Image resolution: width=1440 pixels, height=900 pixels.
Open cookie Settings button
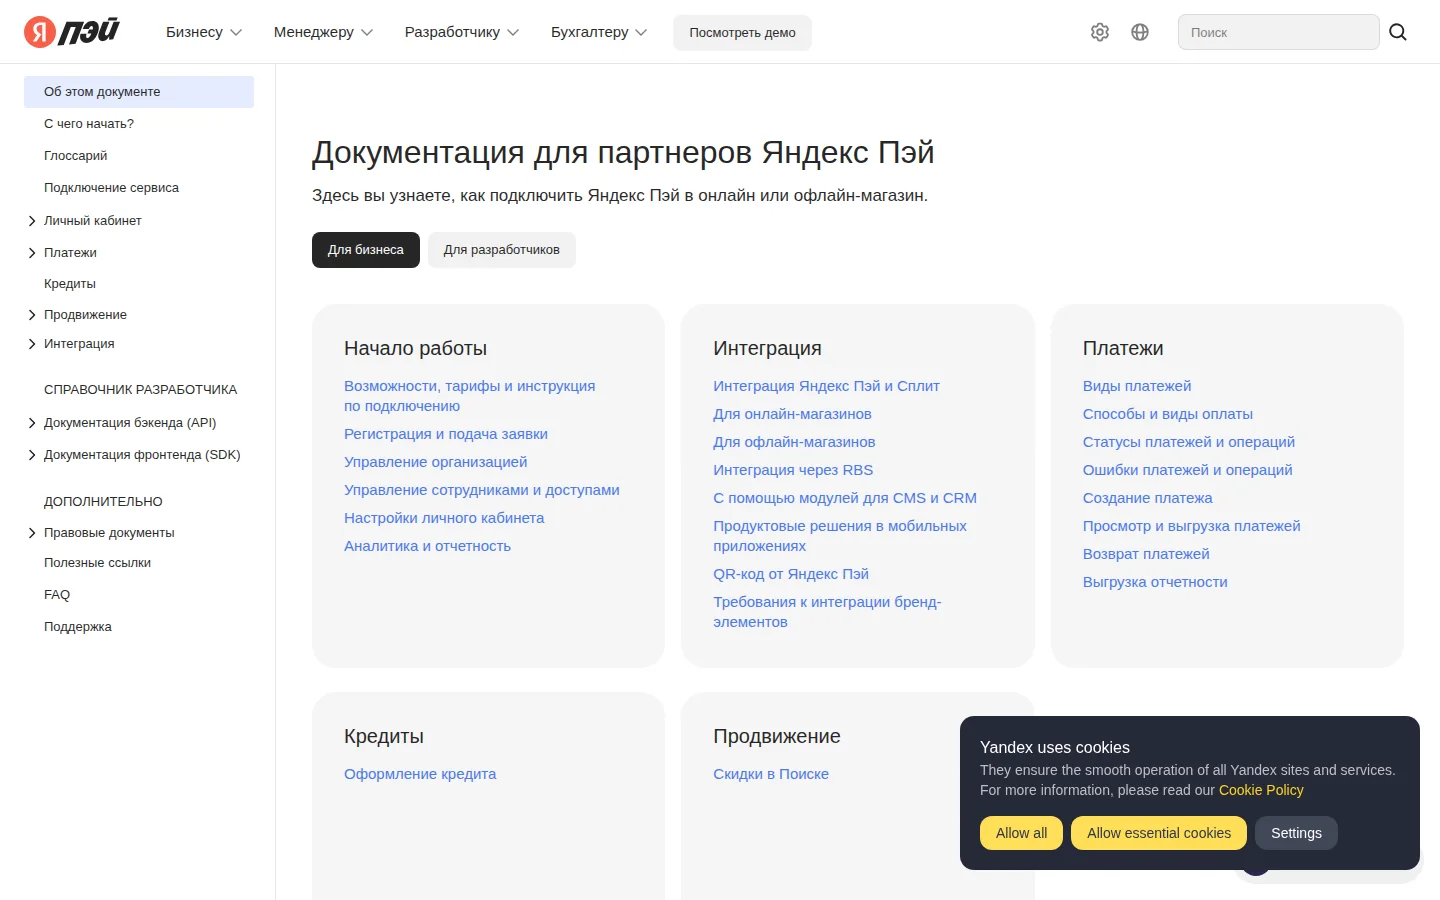[1296, 833]
